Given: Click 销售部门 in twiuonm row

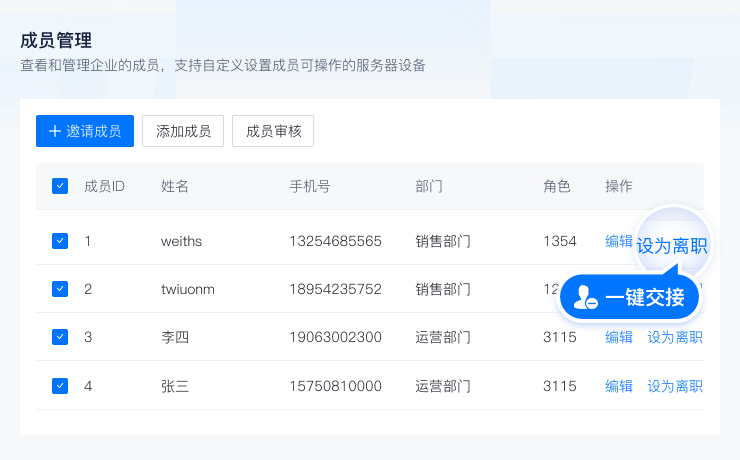Looking at the screenshot, I should point(443,289).
